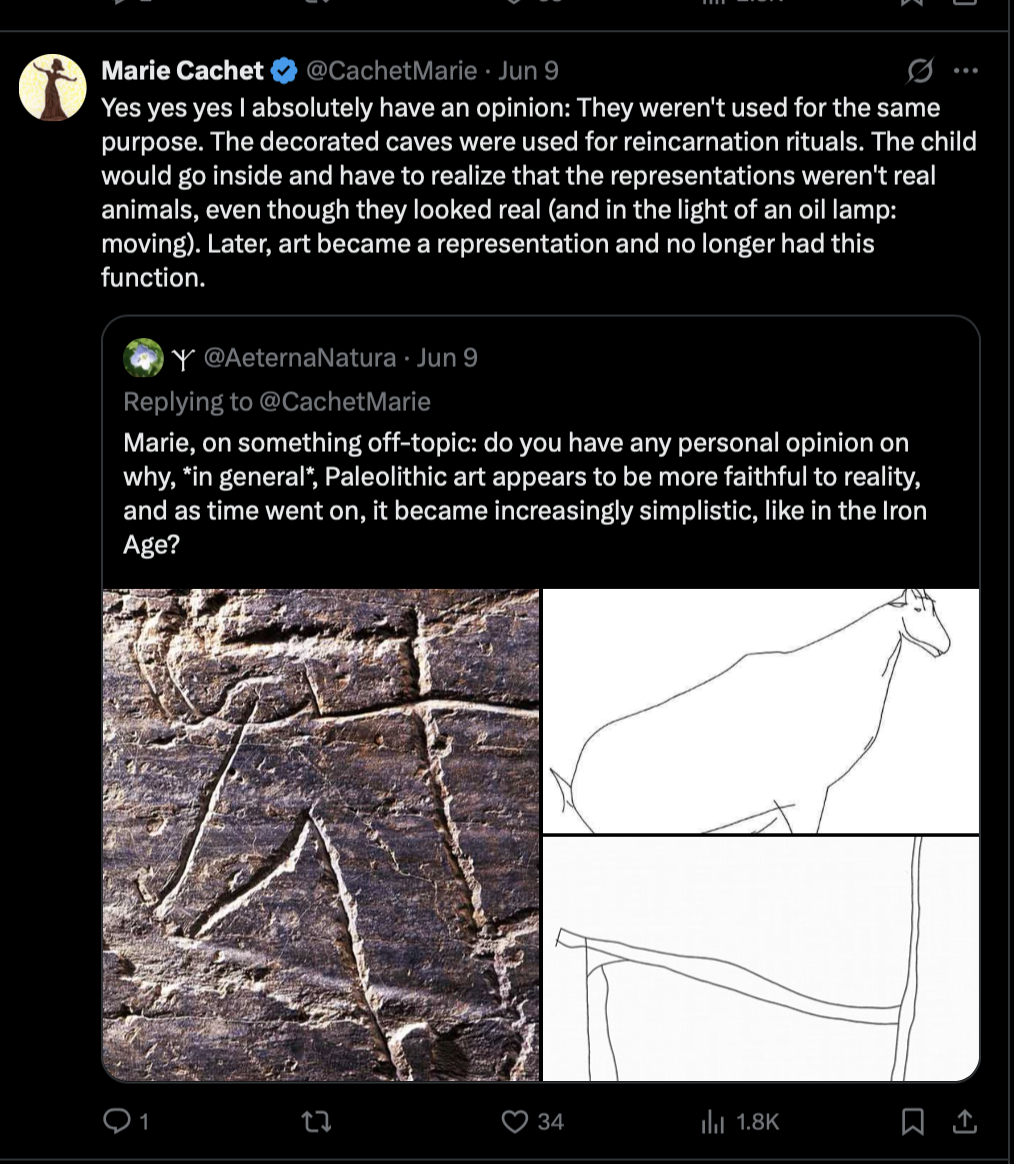Open the quoted tweet's question text

524,494
